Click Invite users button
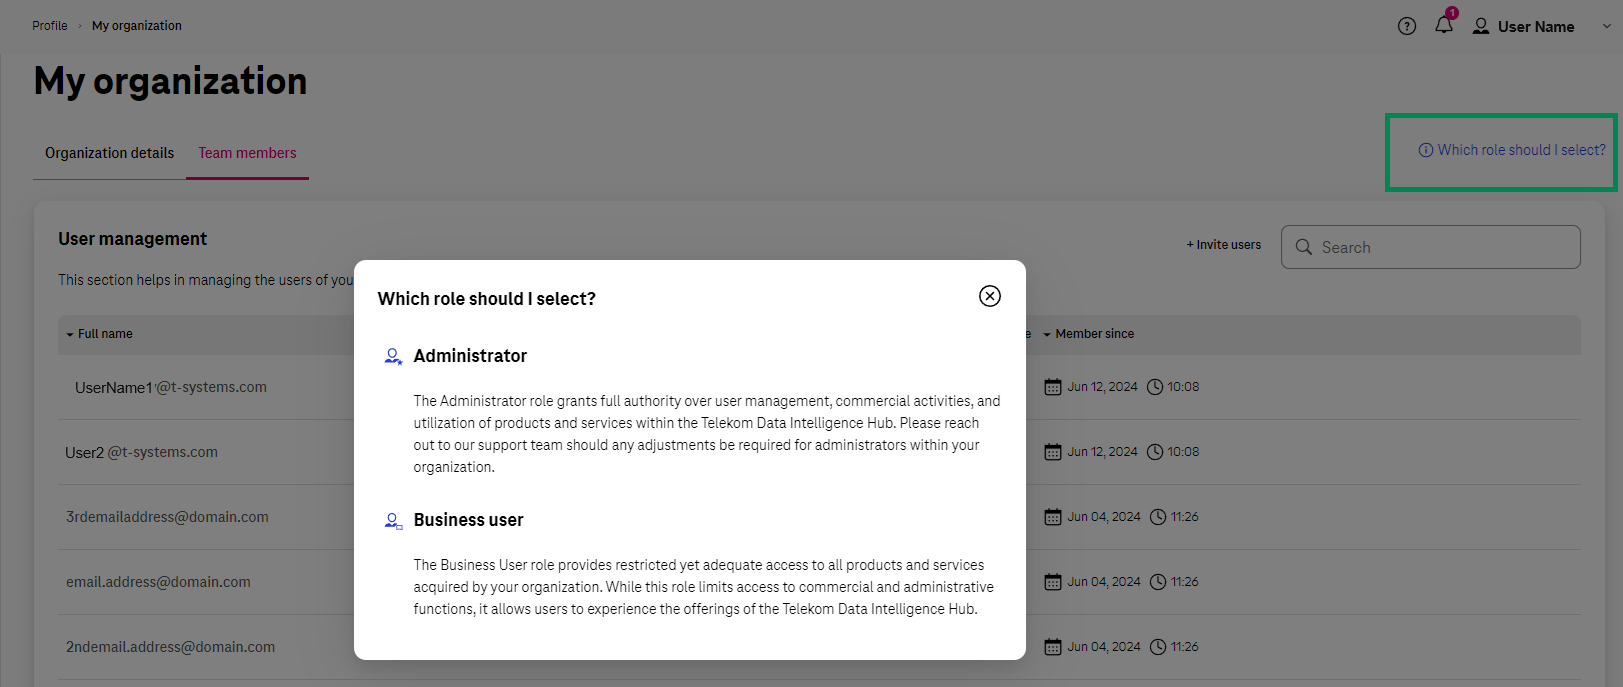The width and height of the screenshot is (1623, 687). click(1224, 245)
